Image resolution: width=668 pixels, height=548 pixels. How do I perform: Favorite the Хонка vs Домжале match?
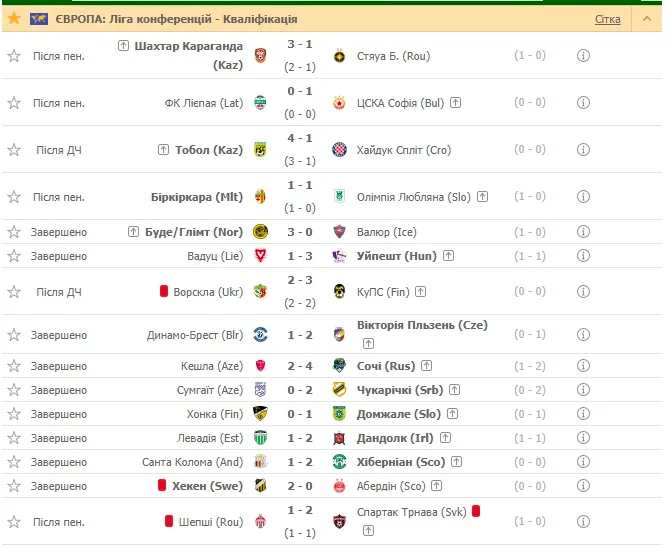pos(14,414)
